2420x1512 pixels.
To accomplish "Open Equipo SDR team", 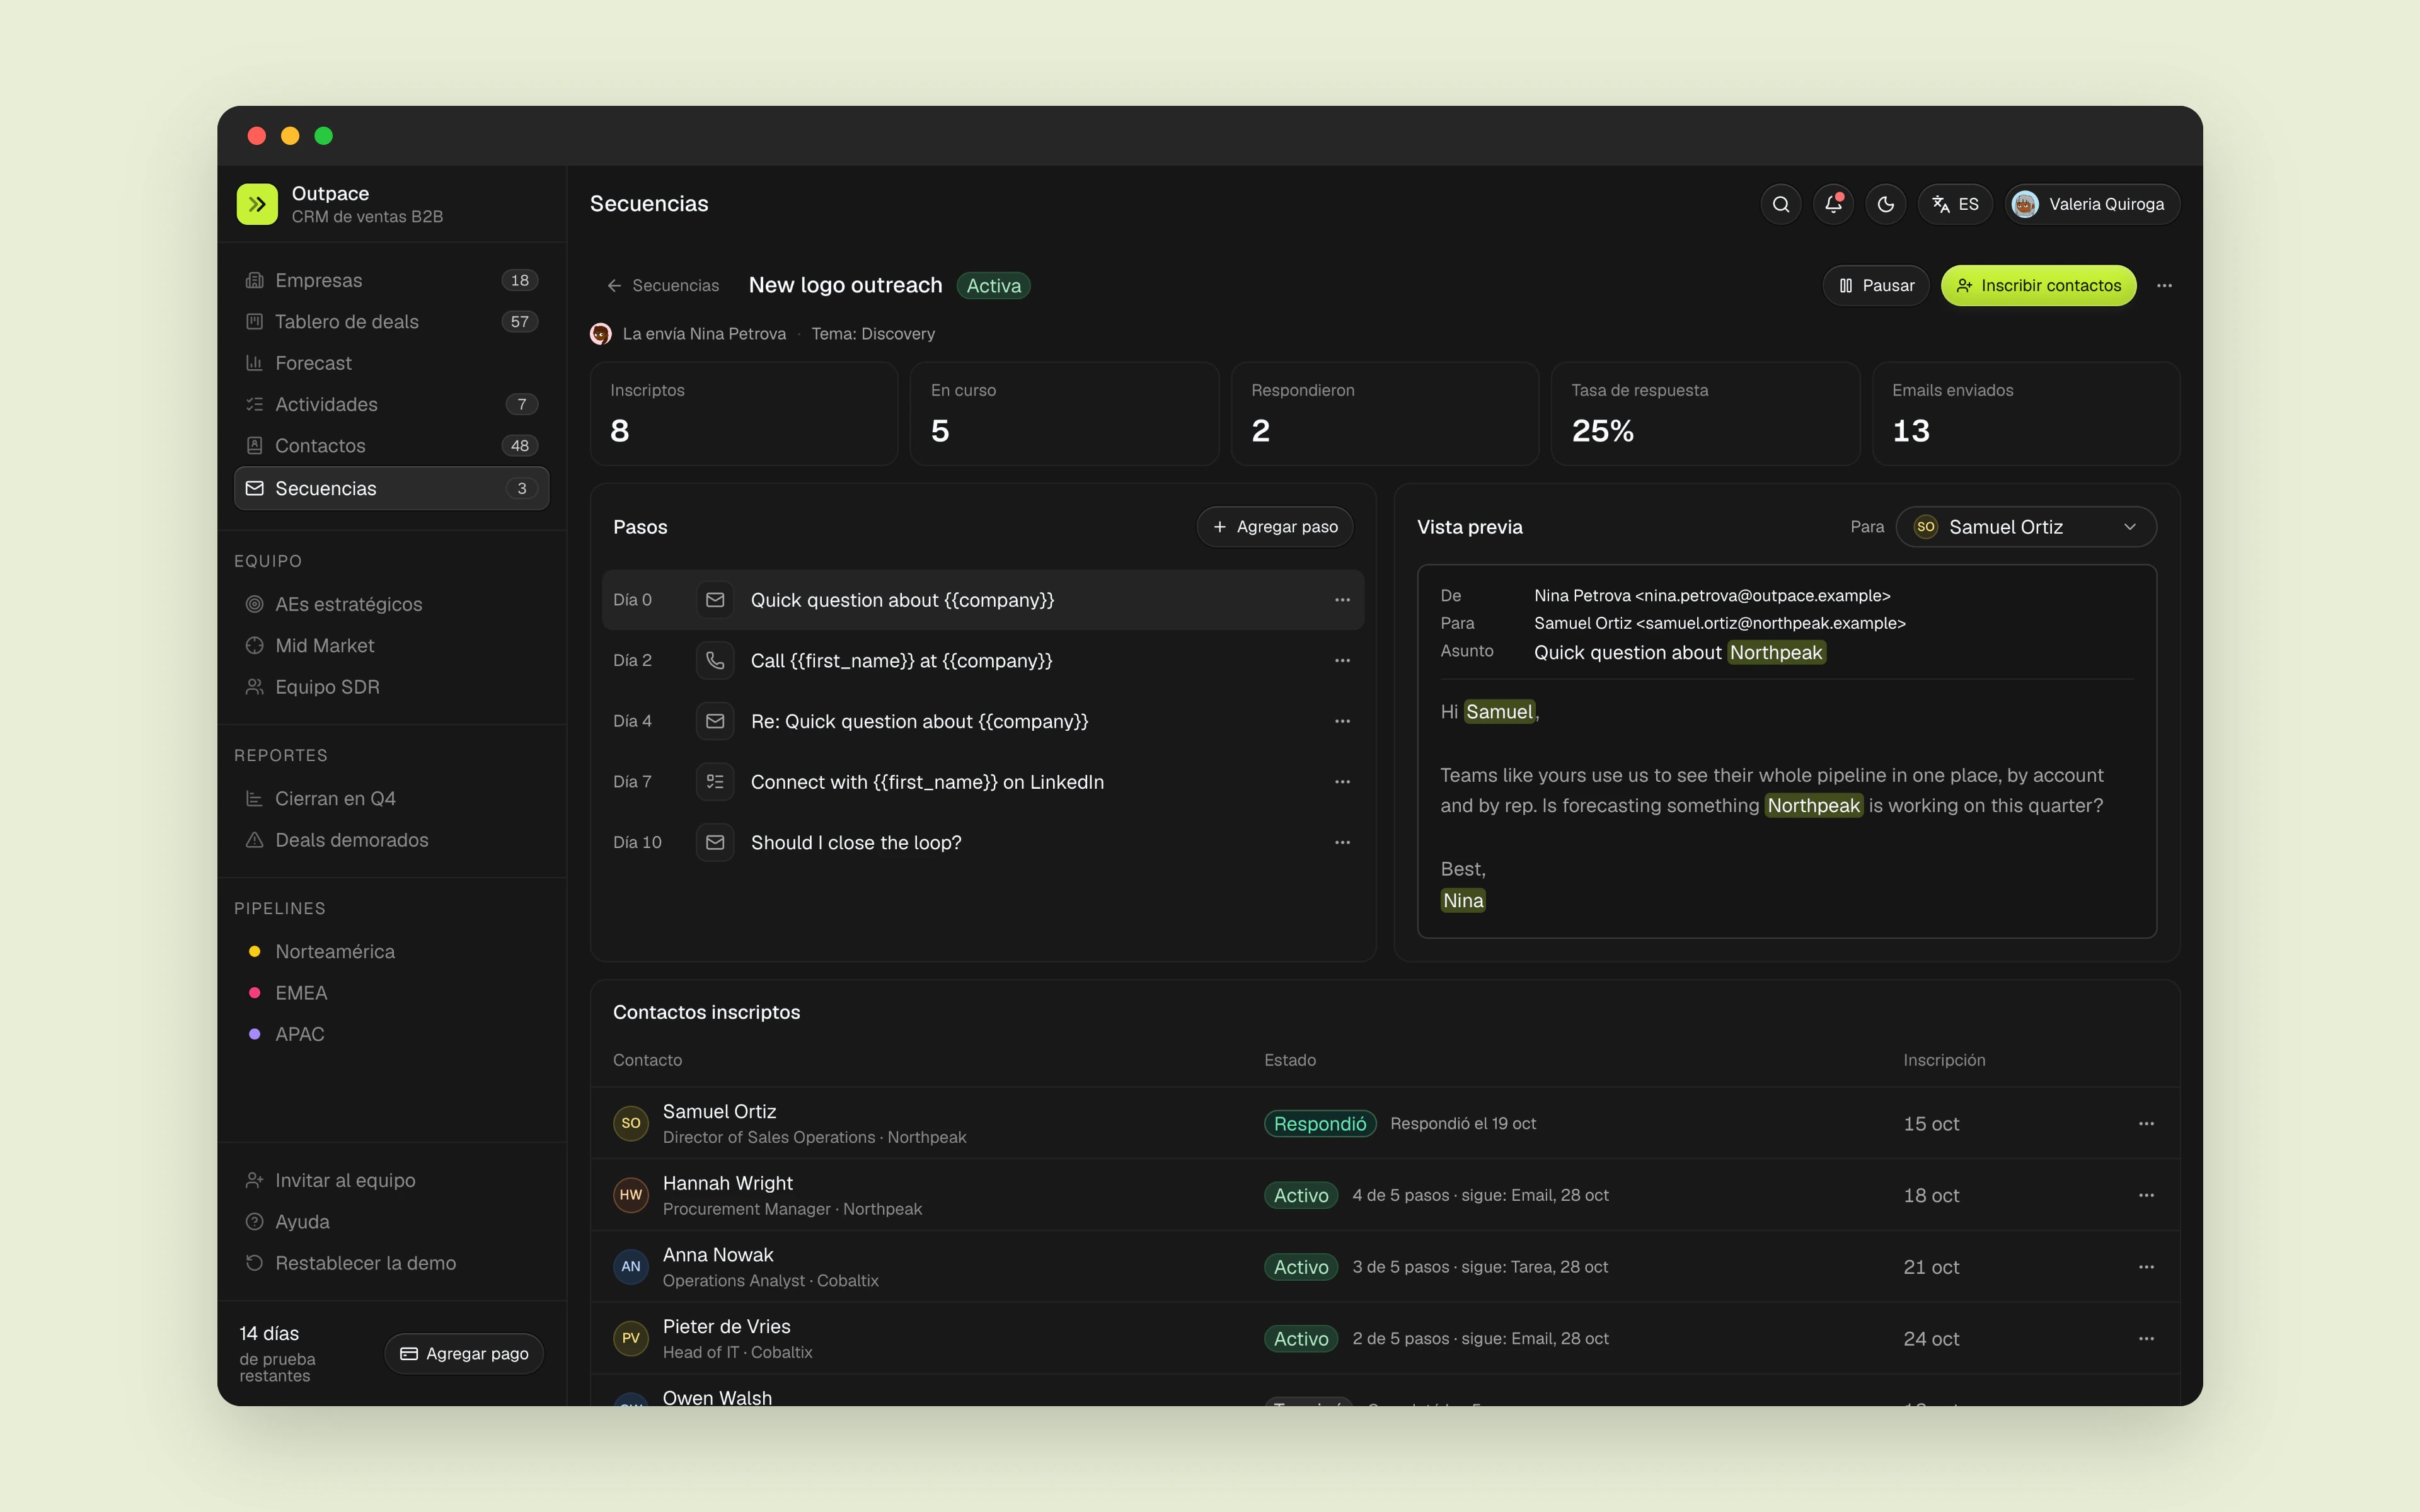I will (x=391, y=687).
